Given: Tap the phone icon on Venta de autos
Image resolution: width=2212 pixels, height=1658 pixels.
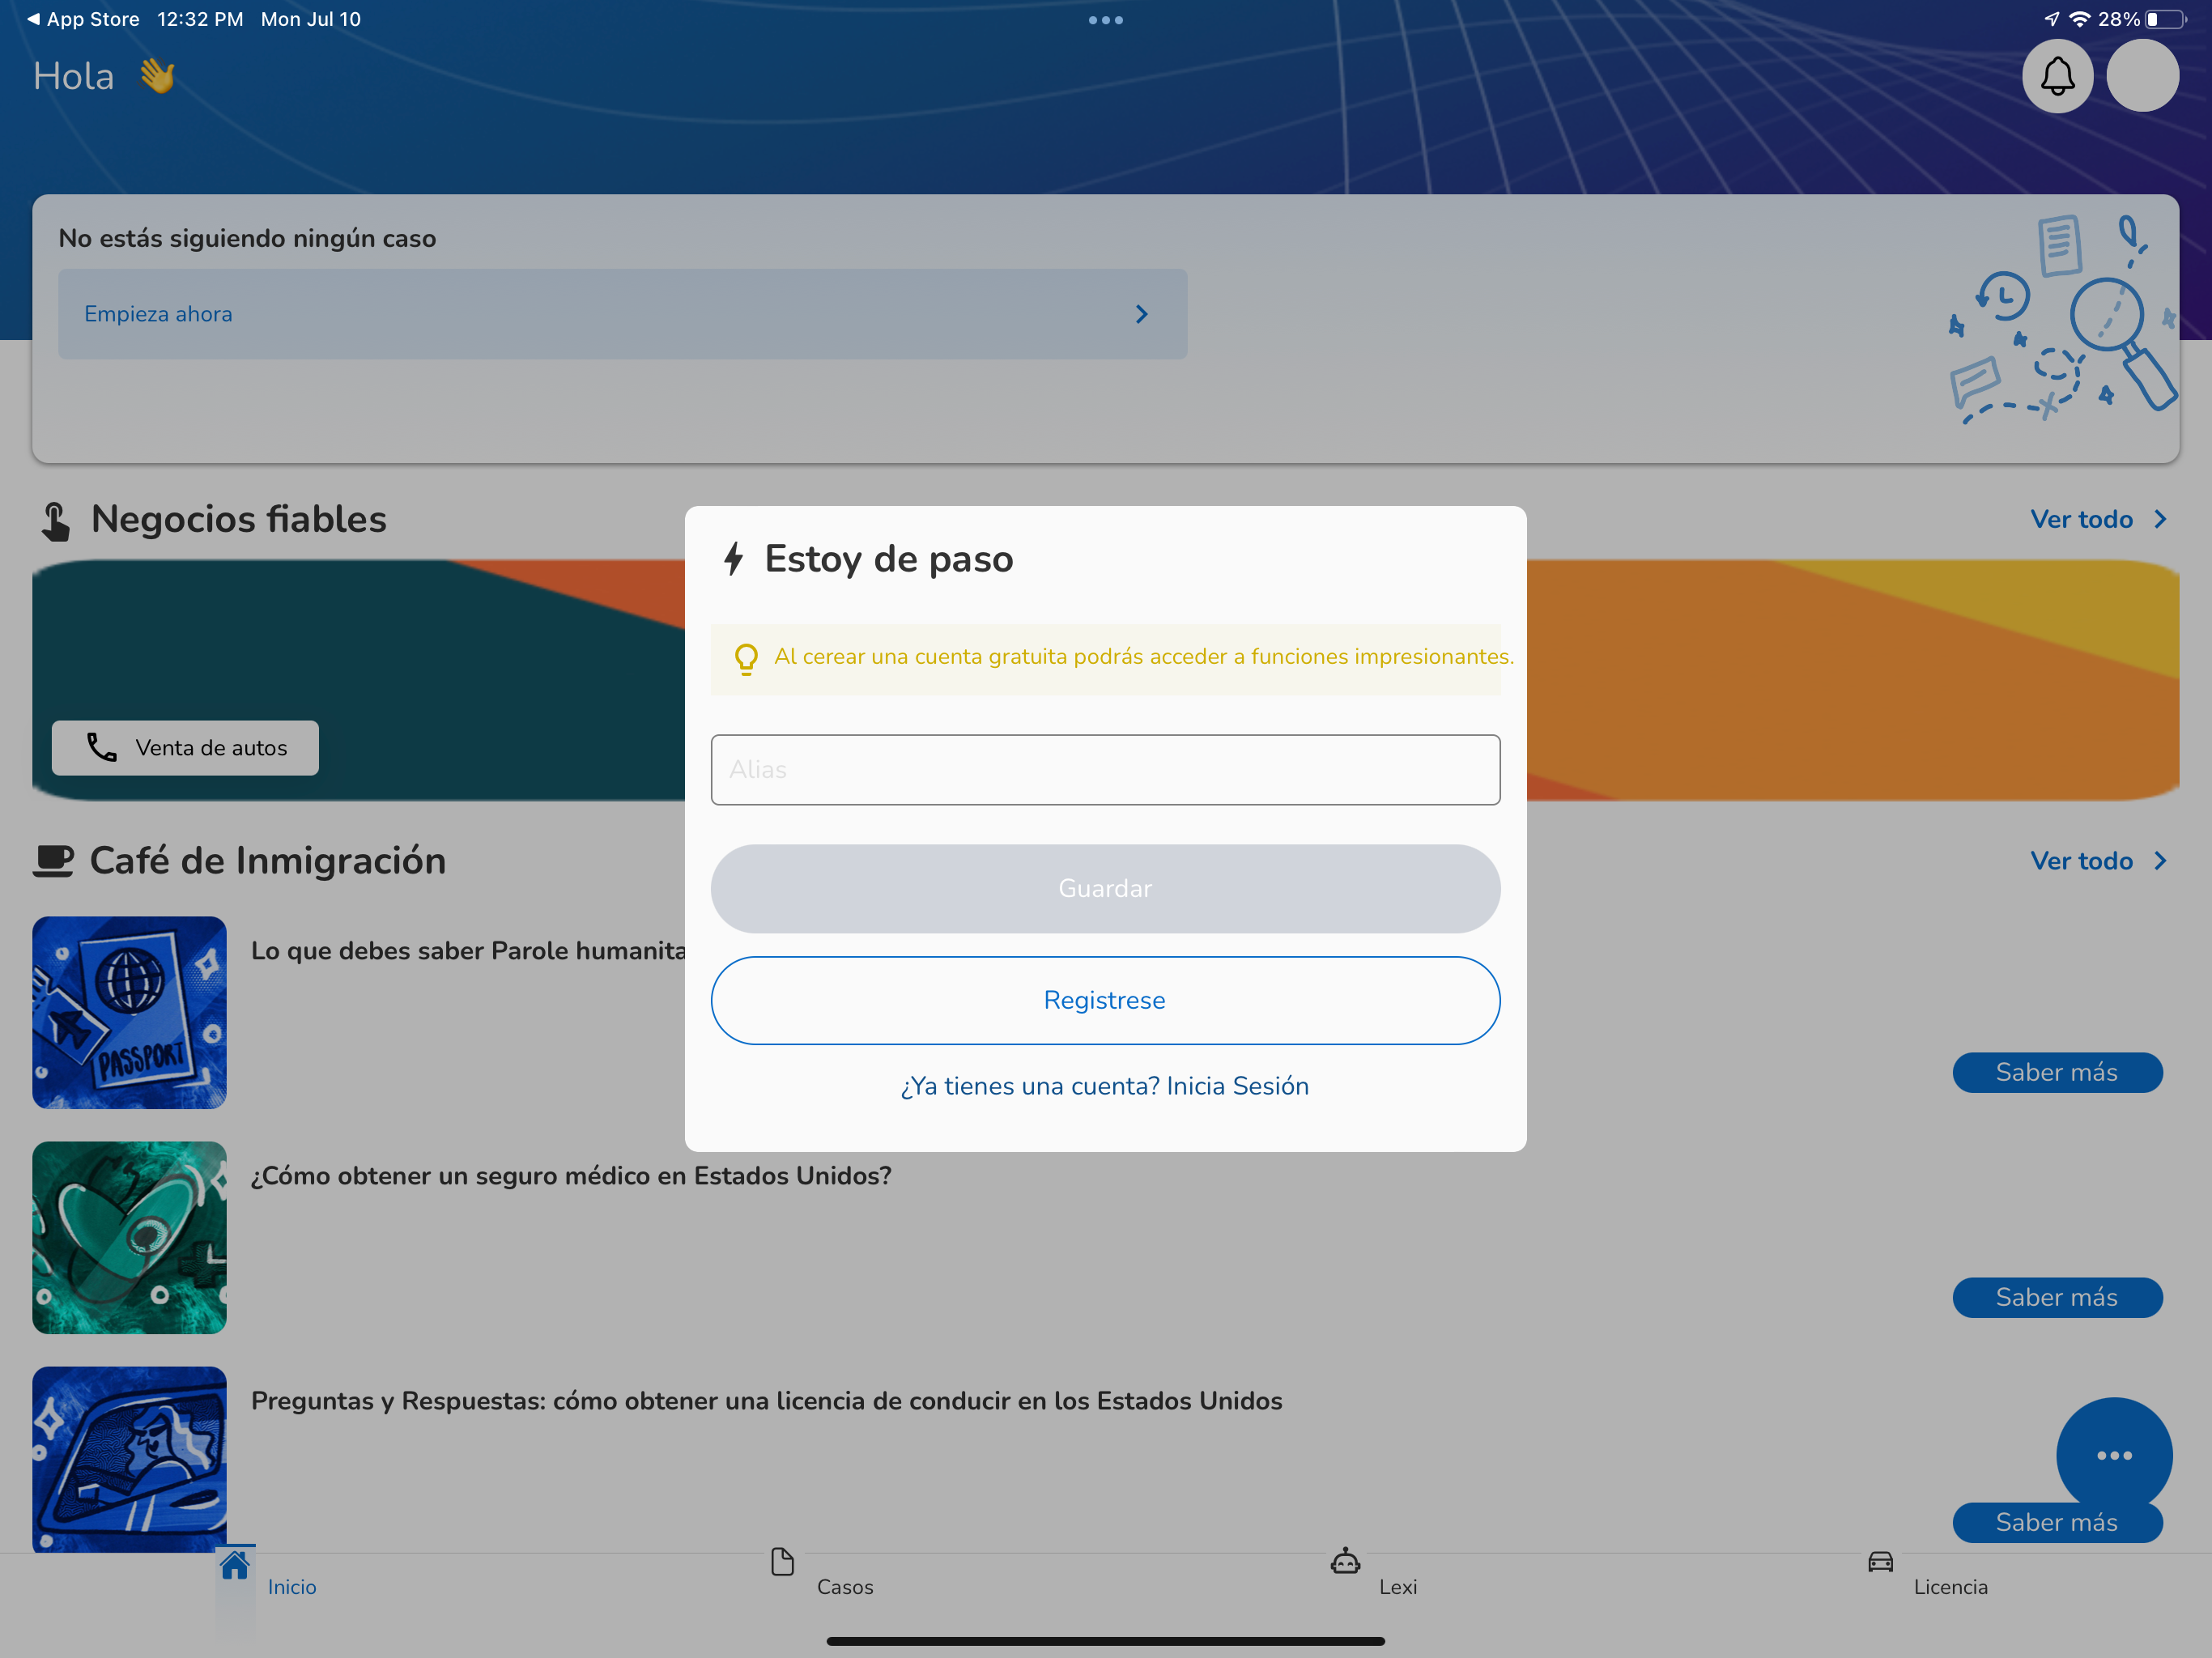Looking at the screenshot, I should (x=102, y=747).
